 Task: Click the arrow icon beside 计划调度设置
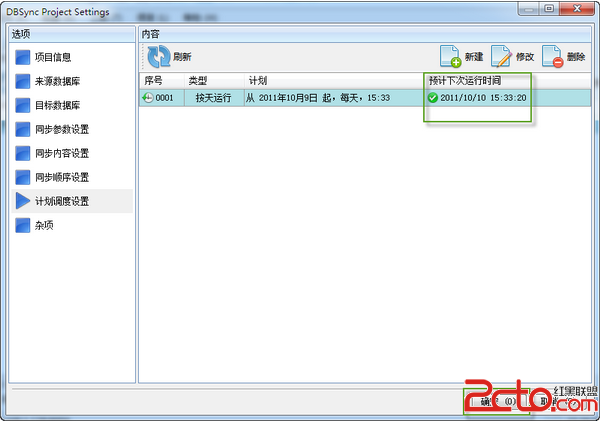23,201
